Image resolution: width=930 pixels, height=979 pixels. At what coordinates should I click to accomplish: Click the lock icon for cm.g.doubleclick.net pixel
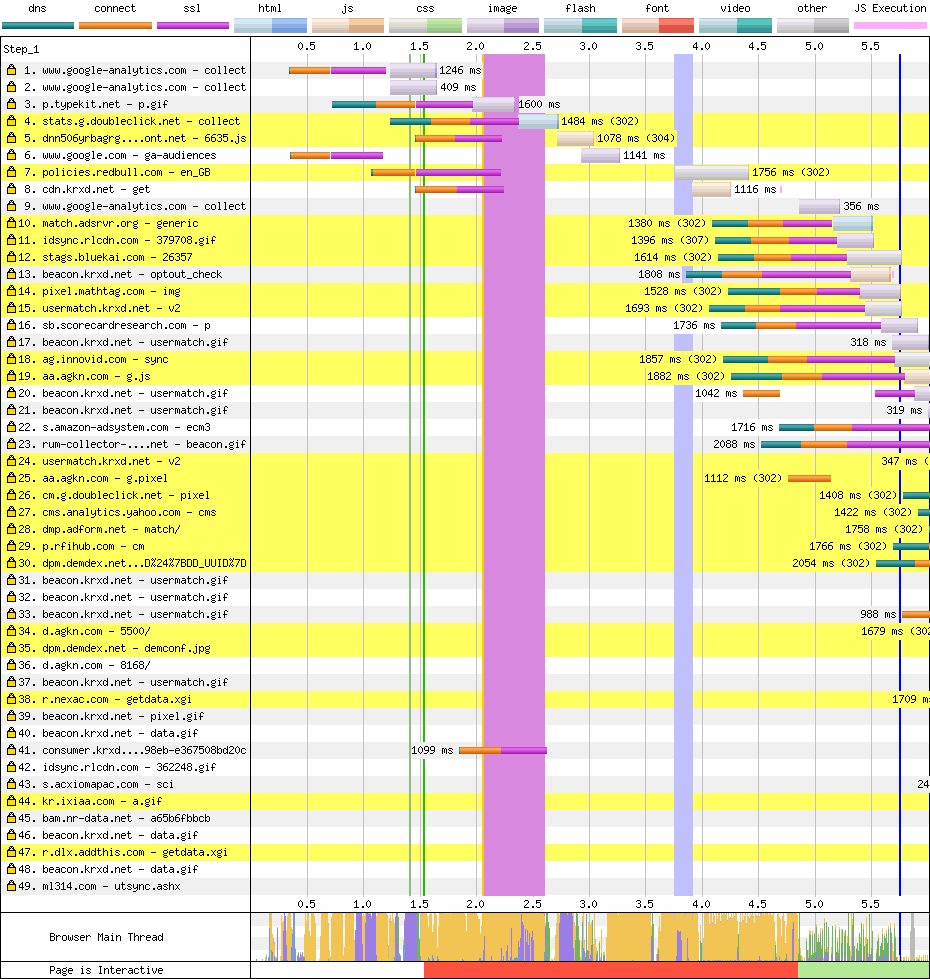(x=11, y=495)
